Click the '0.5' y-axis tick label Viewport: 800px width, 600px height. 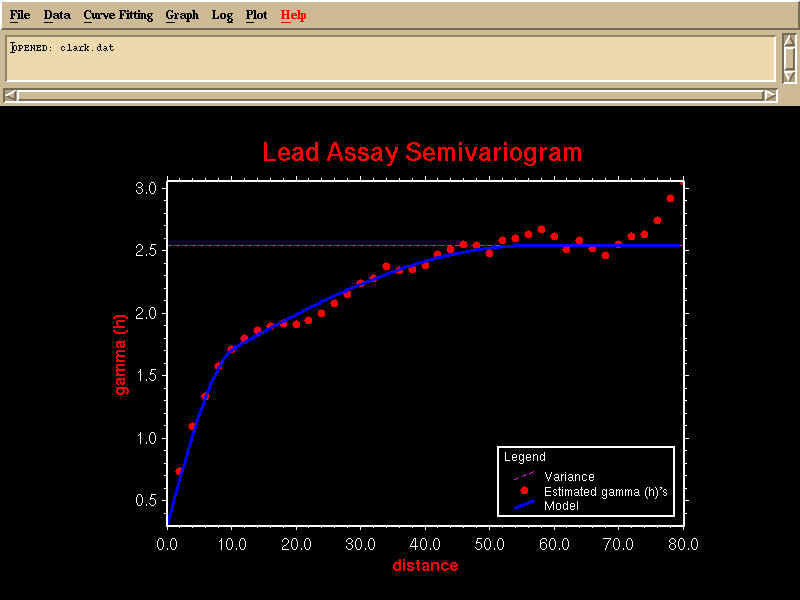click(x=145, y=501)
